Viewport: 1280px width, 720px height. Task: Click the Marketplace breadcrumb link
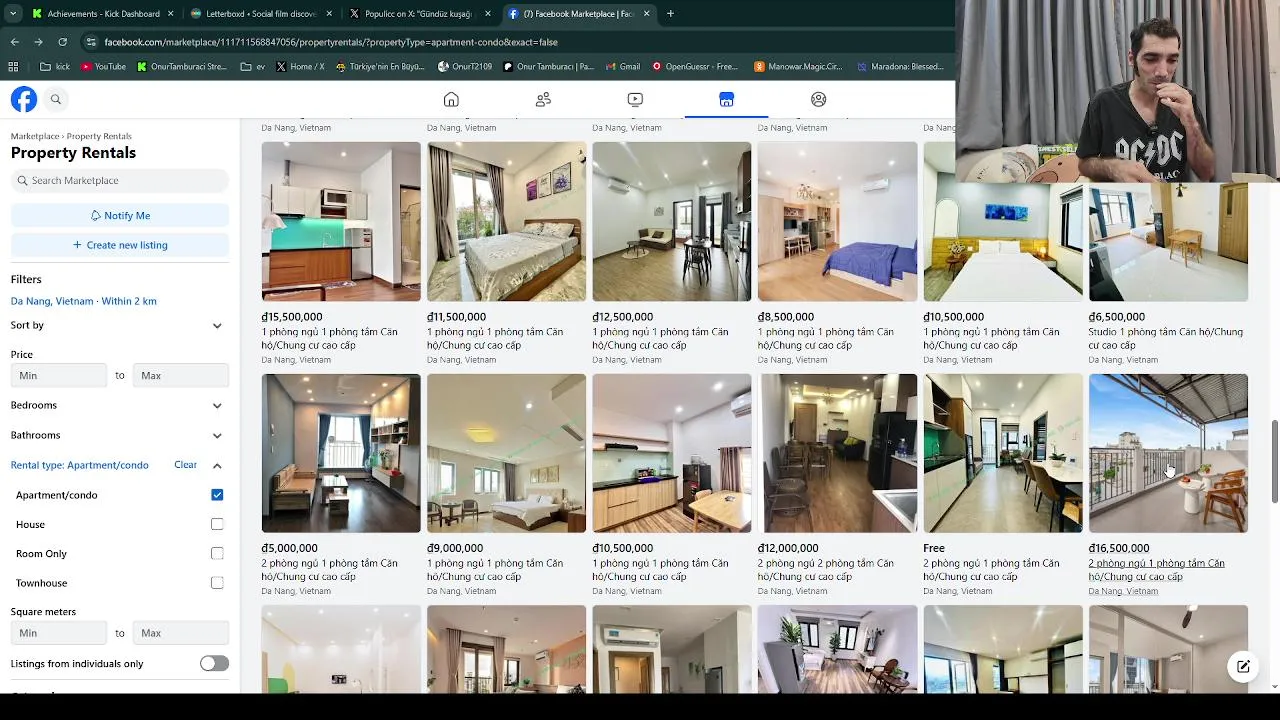tap(35, 136)
